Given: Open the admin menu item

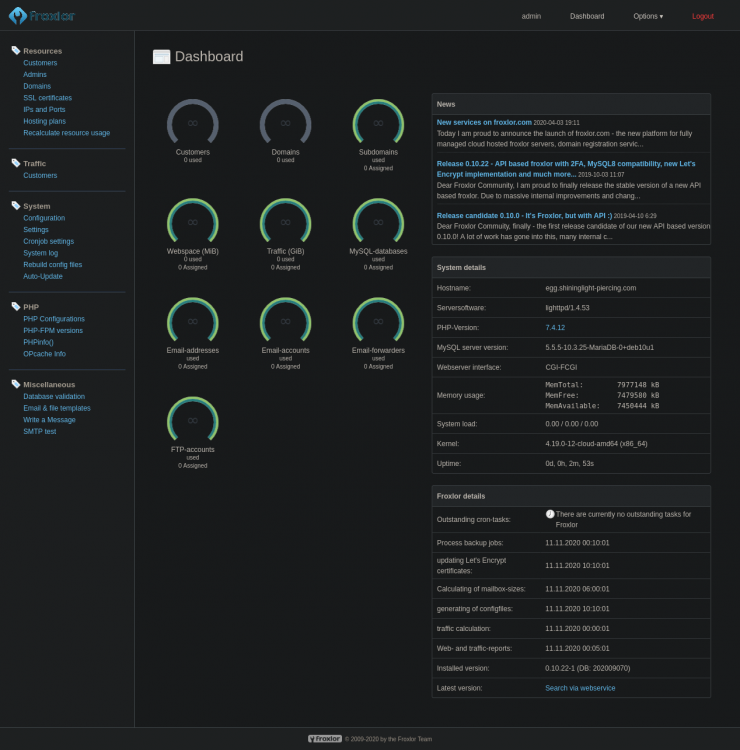Looking at the screenshot, I should 531,16.
